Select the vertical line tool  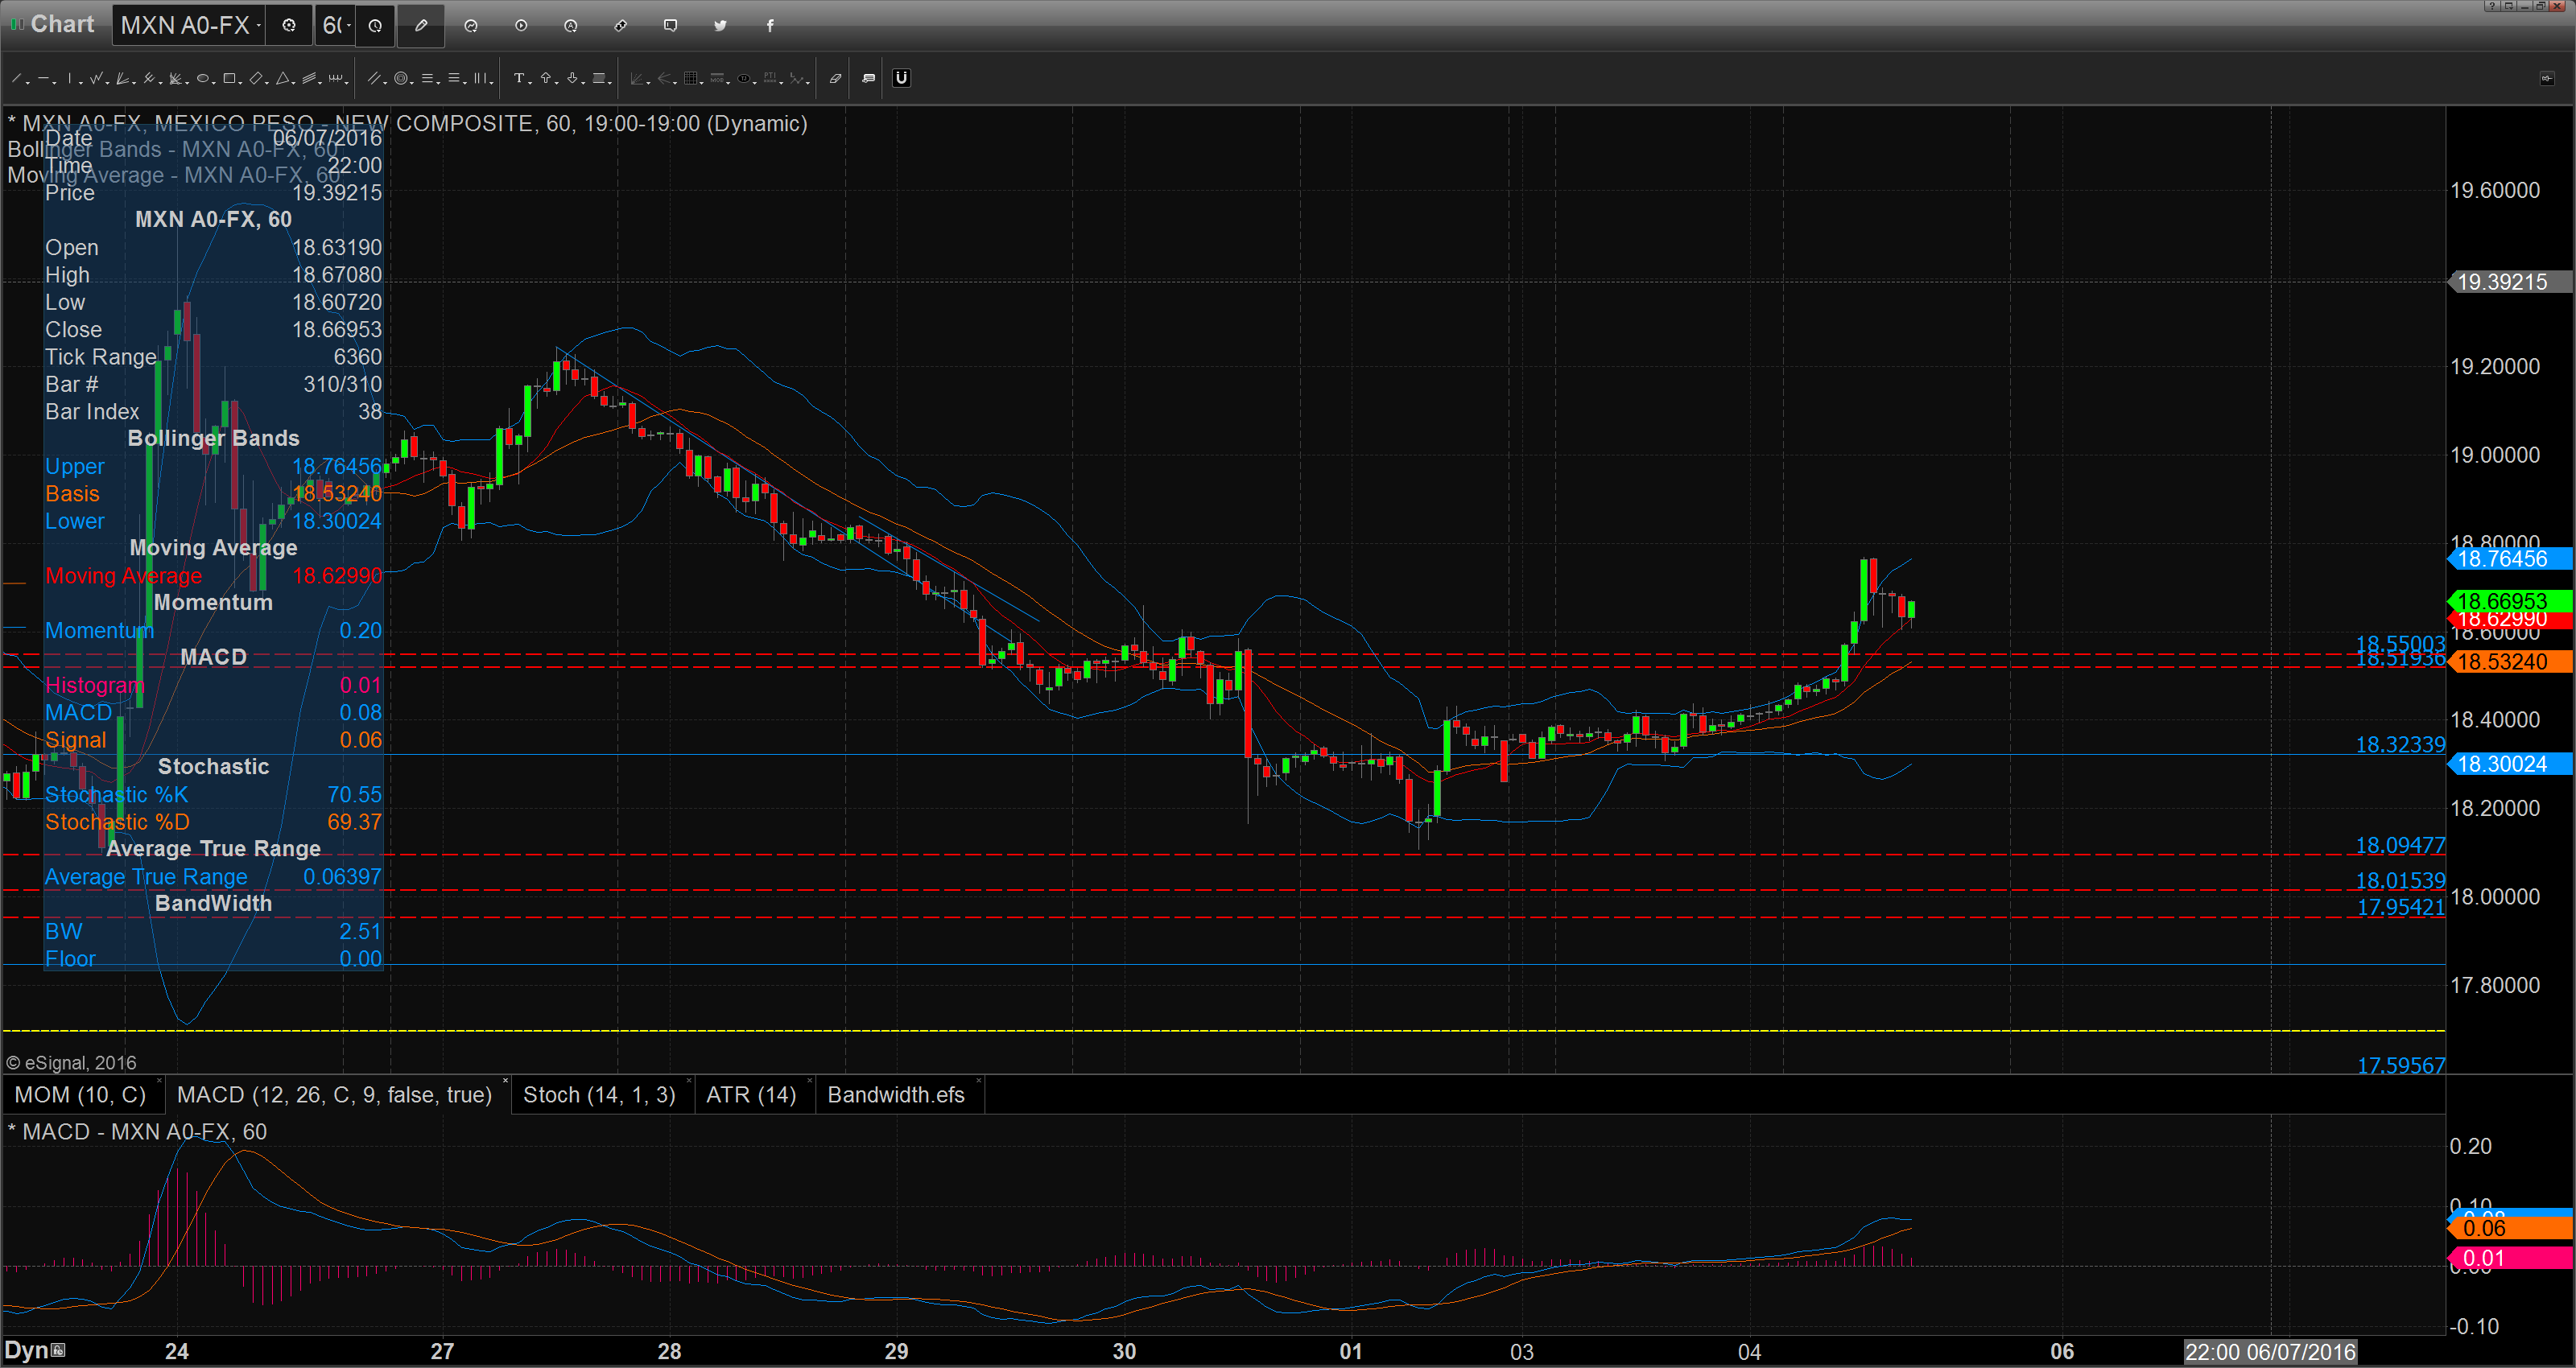click(70, 78)
